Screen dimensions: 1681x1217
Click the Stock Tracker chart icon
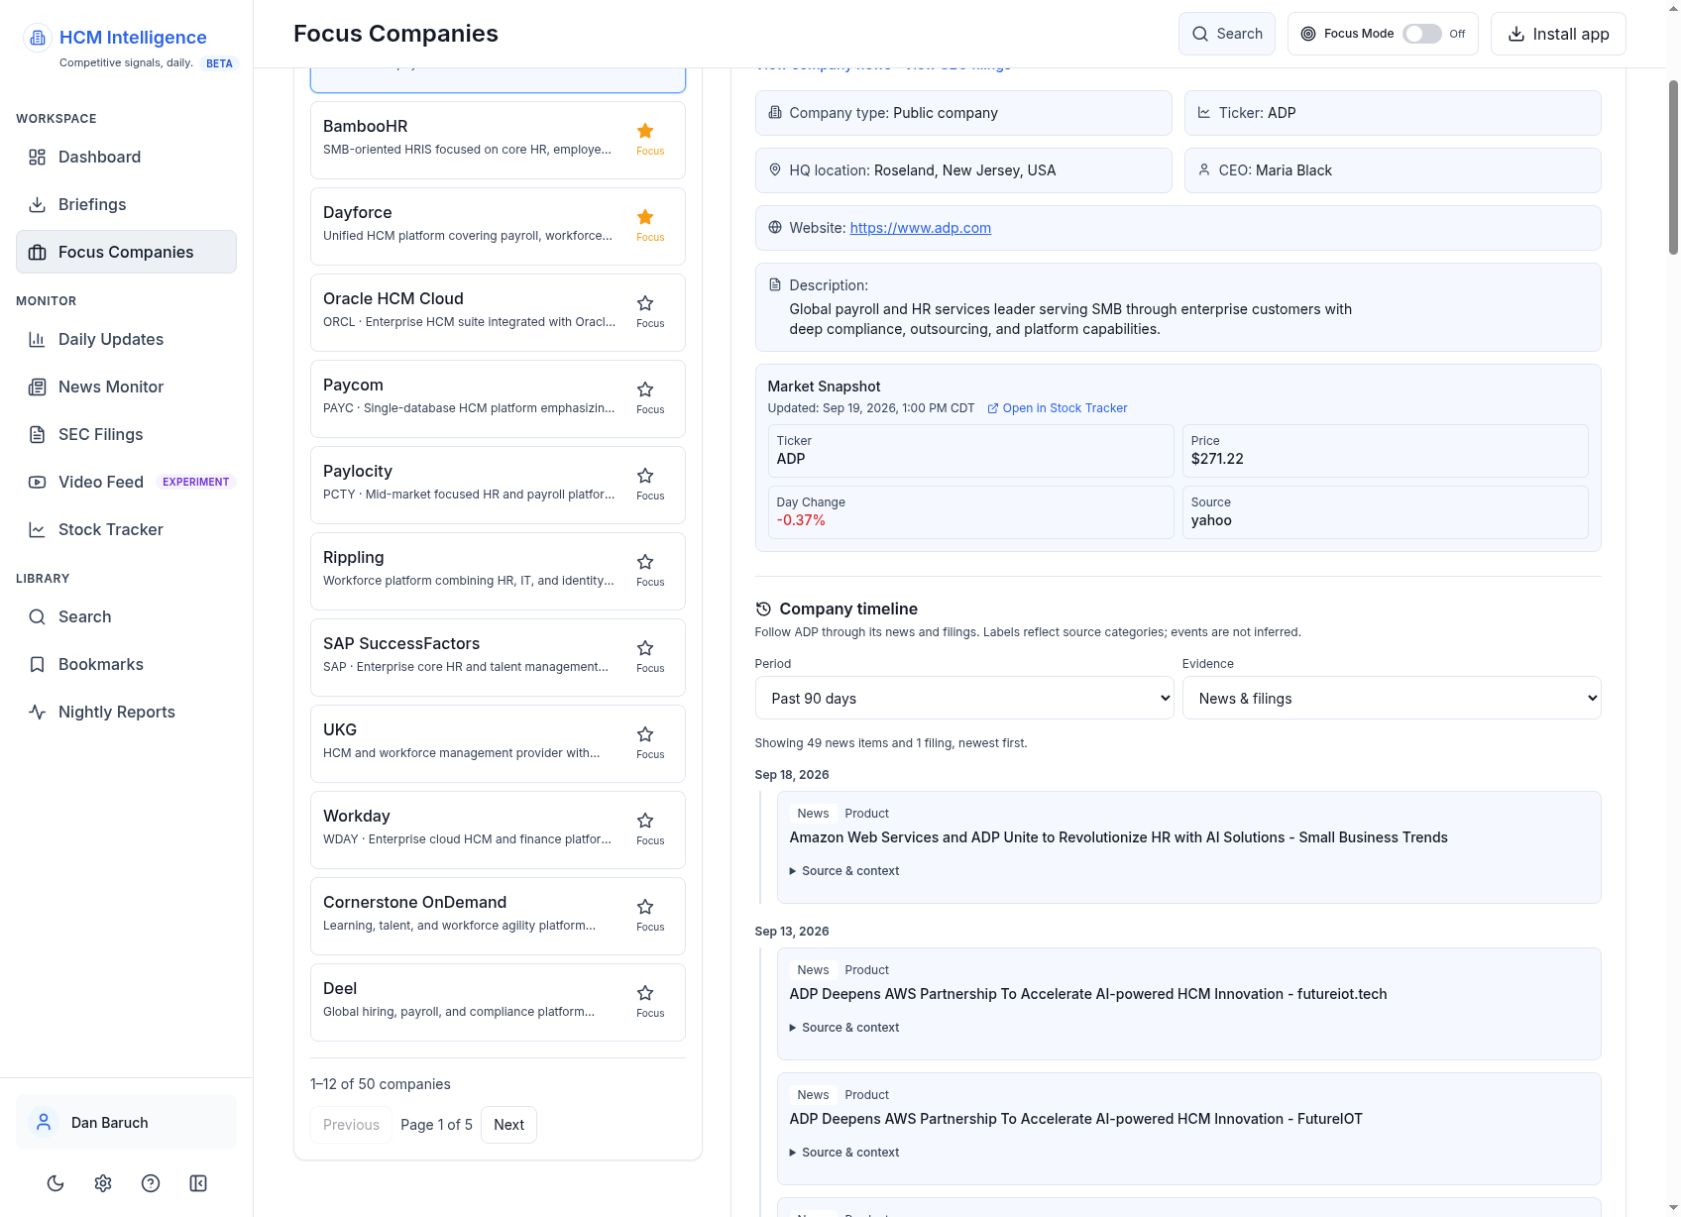(37, 529)
